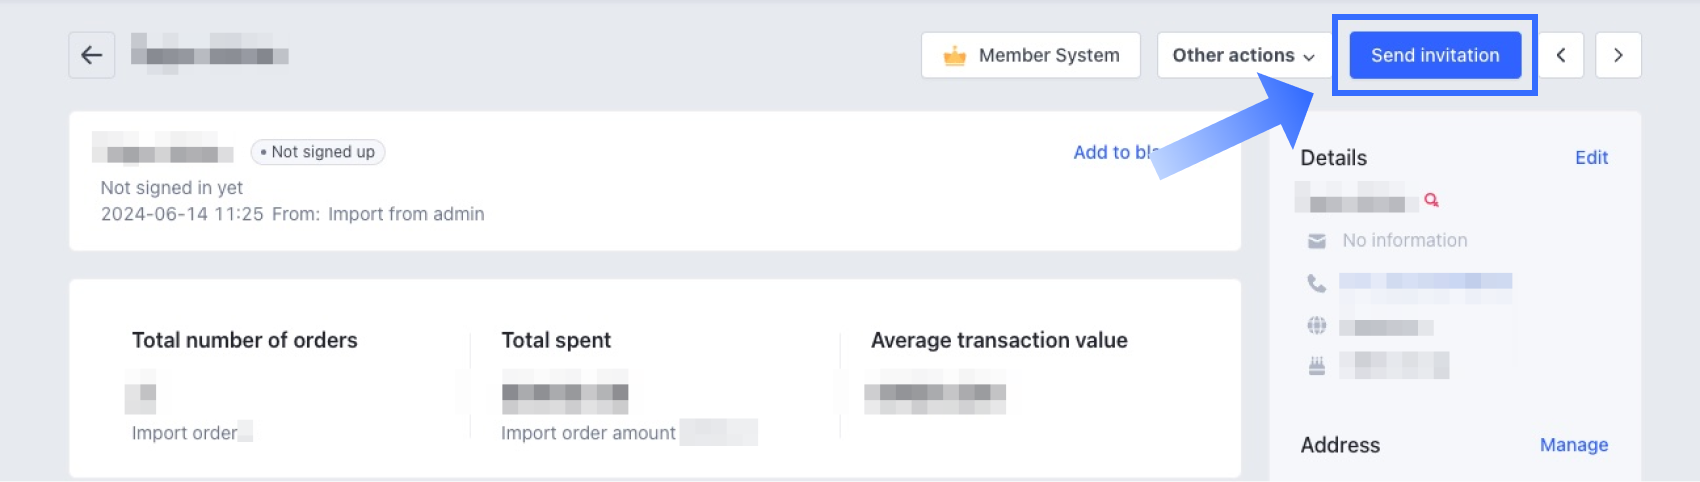This screenshot has height=482, width=1700.
Task: Click the back arrow button
Action: coord(91,55)
